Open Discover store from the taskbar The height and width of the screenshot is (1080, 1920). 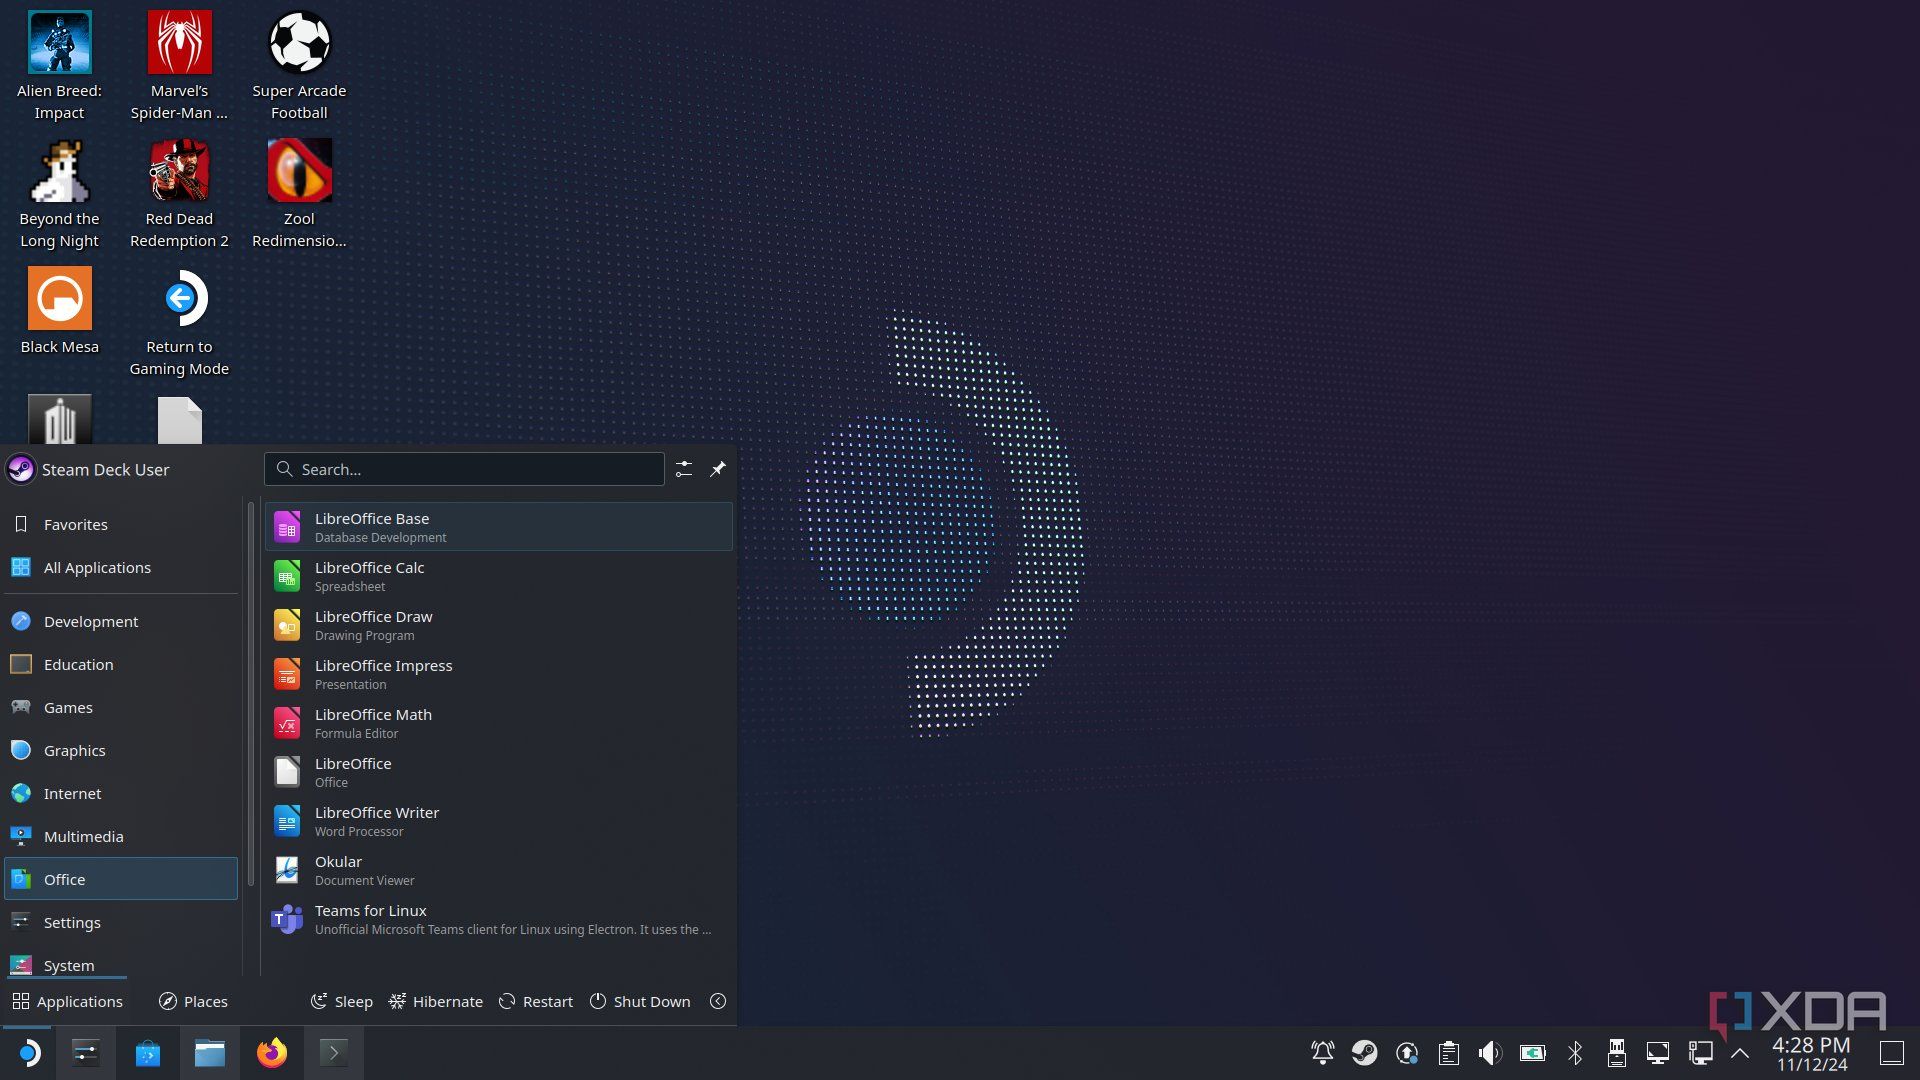(x=148, y=1053)
